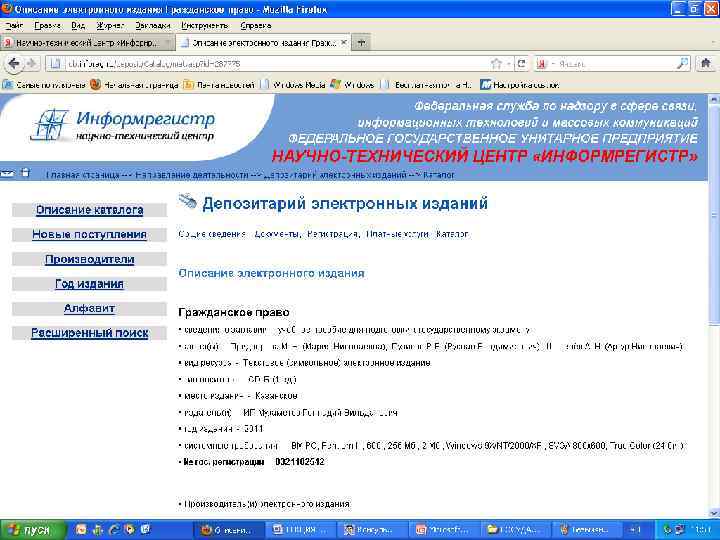
Task: Bookmark this page with the star icon
Action: [x=496, y=63]
